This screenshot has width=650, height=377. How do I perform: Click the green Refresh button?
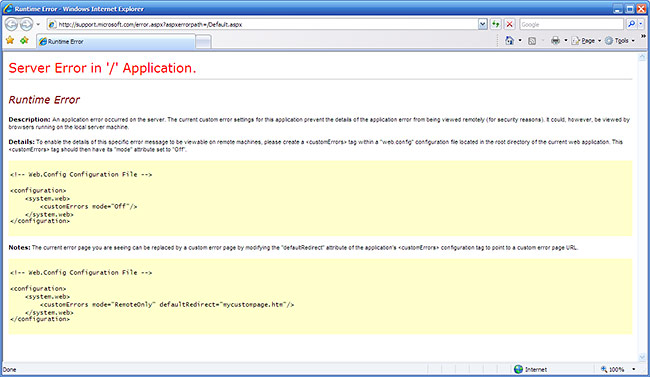(496, 24)
